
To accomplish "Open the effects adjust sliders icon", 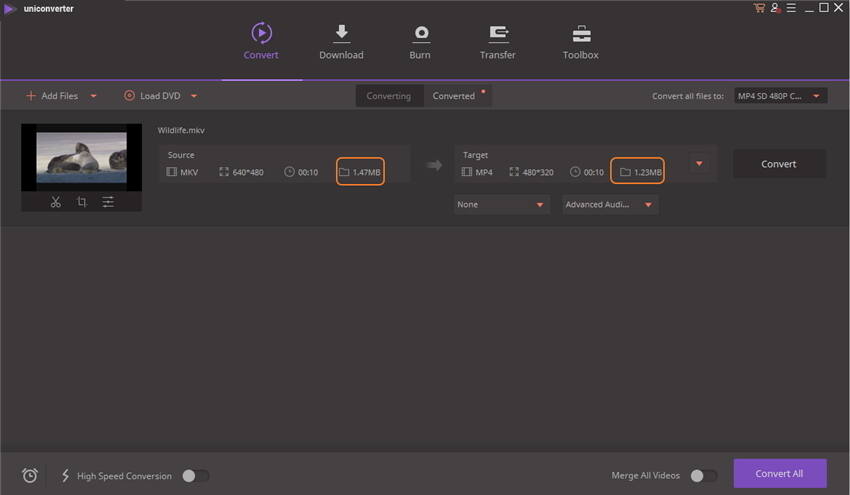I will click(108, 202).
